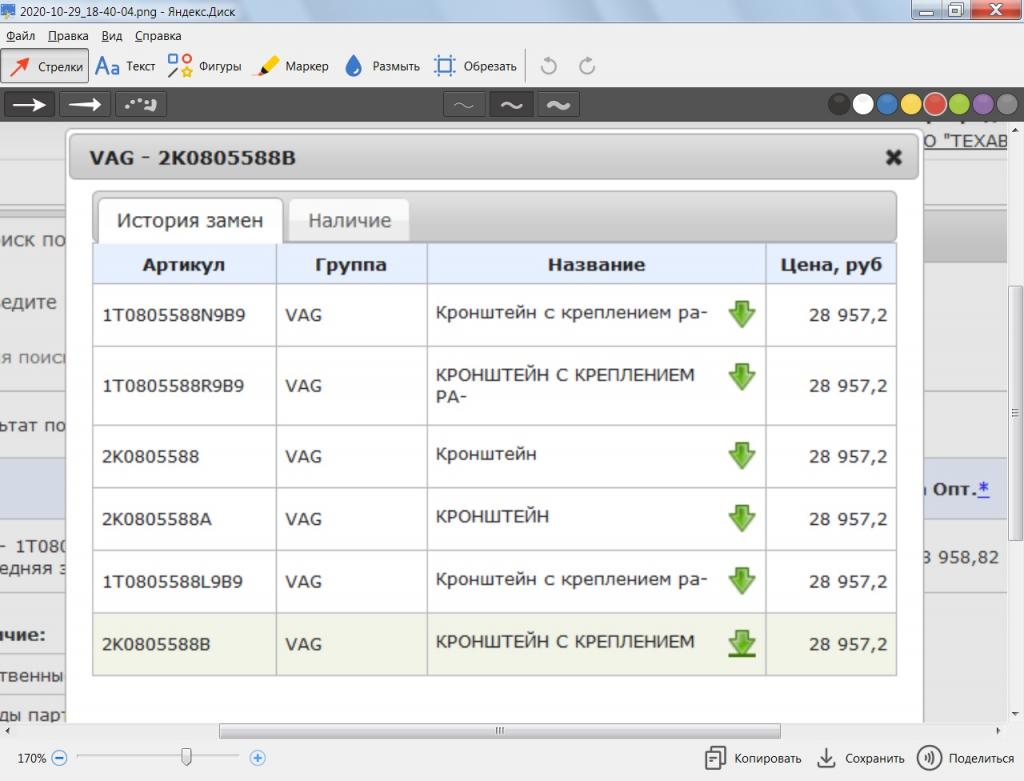The height and width of the screenshot is (781, 1024).
Task: Click Сохранить save button
Action: [x=861, y=758]
